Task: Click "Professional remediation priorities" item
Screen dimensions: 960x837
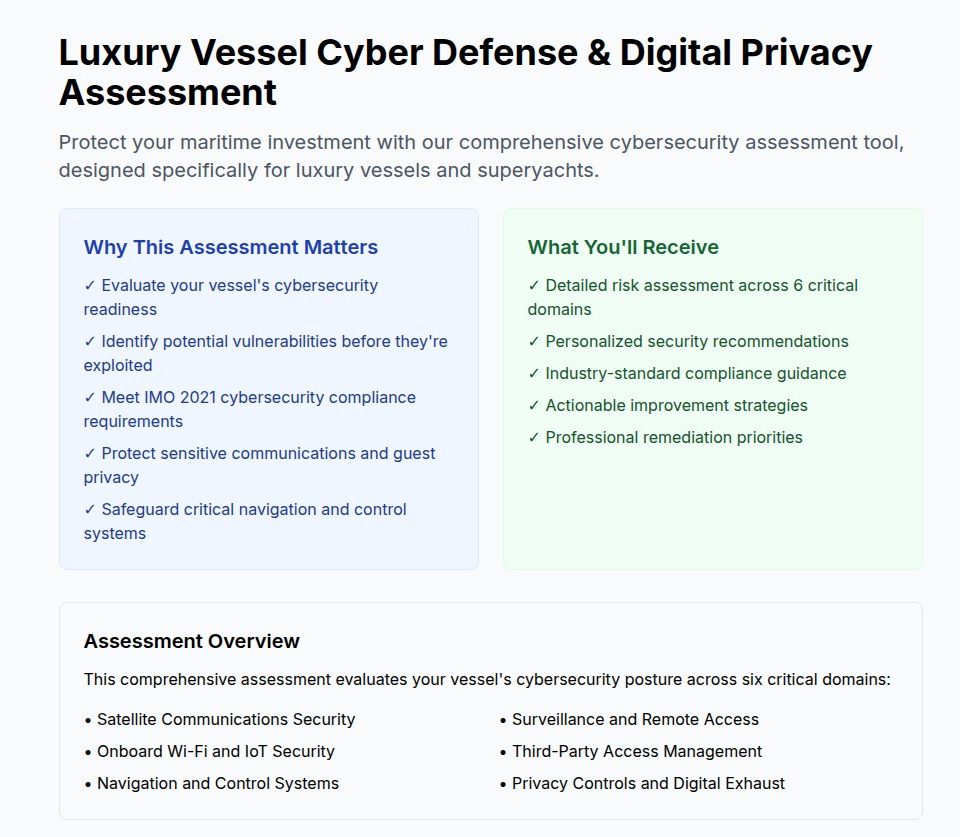Action: (x=665, y=437)
